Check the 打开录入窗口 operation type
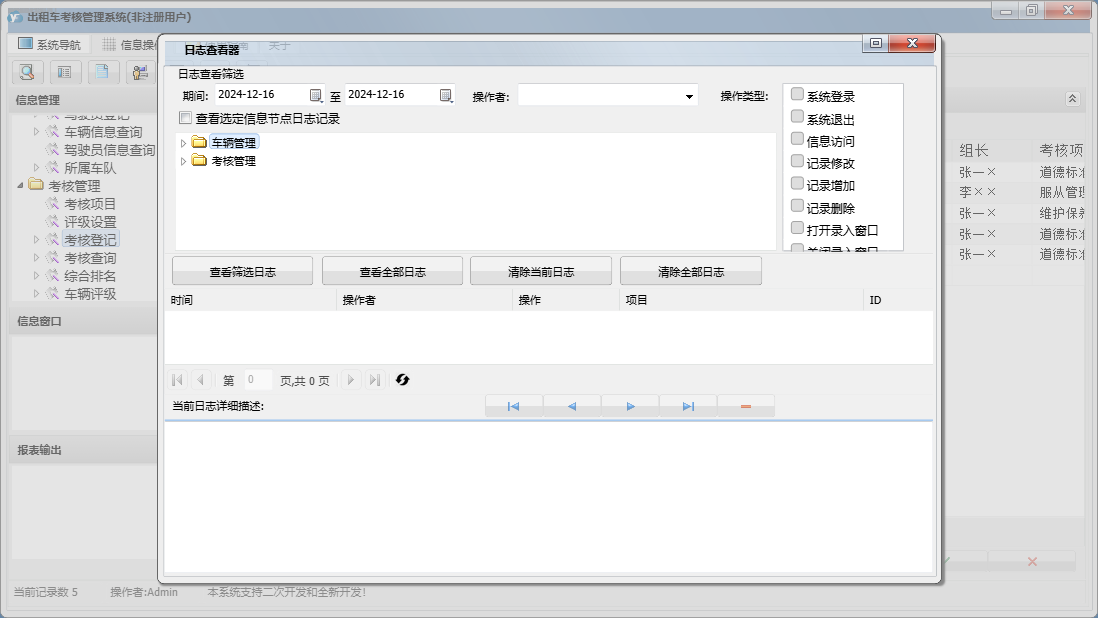The image size is (1098, 618). coord(797,227)
